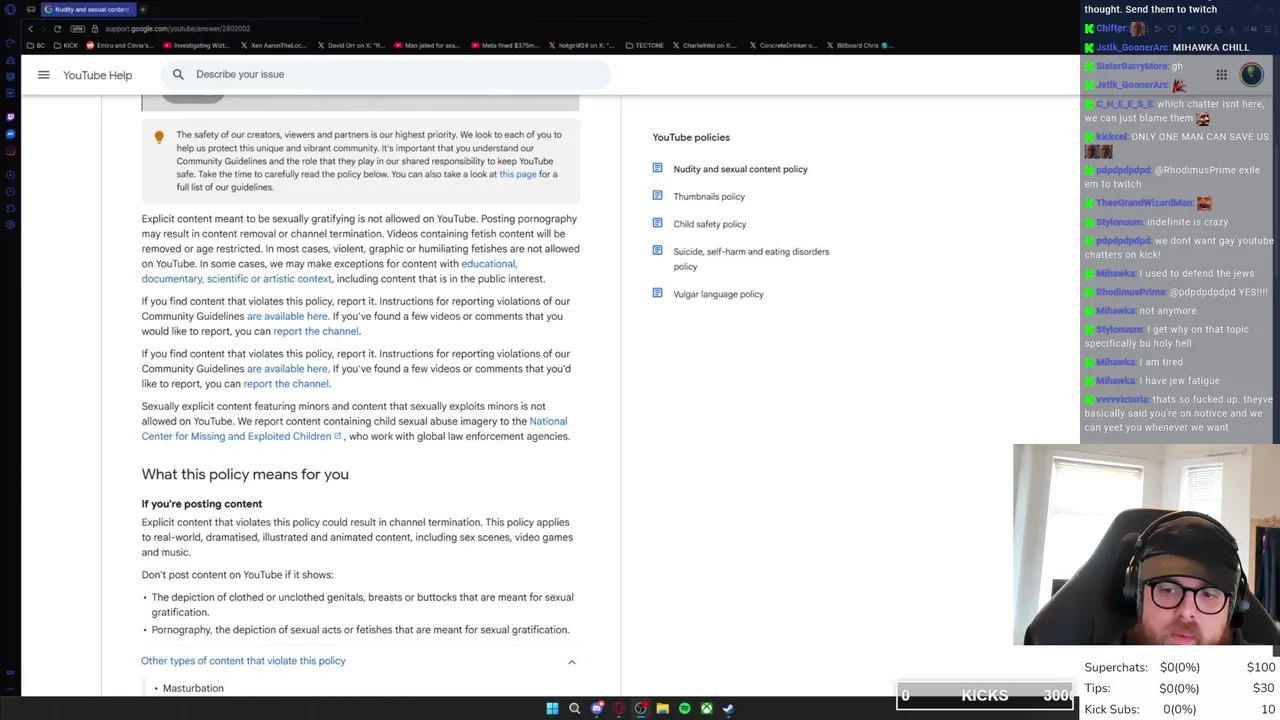Select Vulgar language policy in sidebar
Viewport: 1280px width, 720px height.
[718, 294]
